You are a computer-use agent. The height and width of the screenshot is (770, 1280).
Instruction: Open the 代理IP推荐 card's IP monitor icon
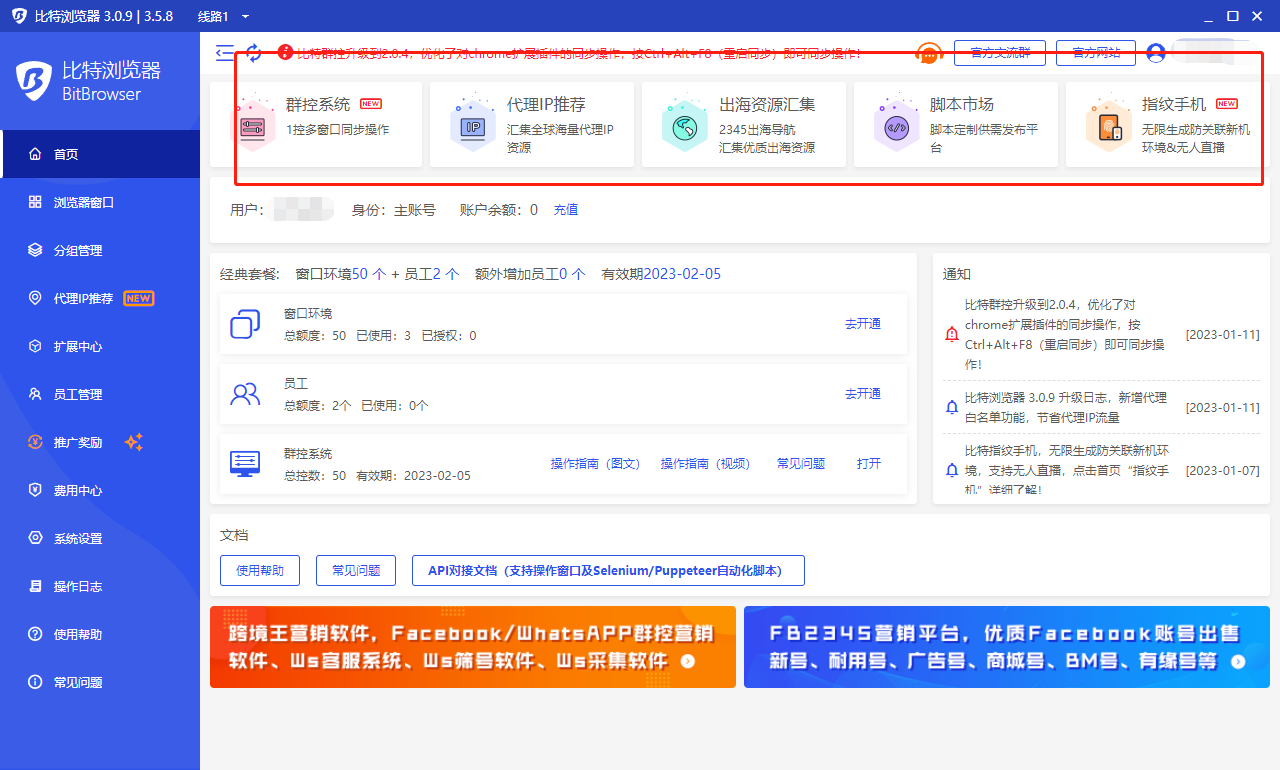point(472,125)
